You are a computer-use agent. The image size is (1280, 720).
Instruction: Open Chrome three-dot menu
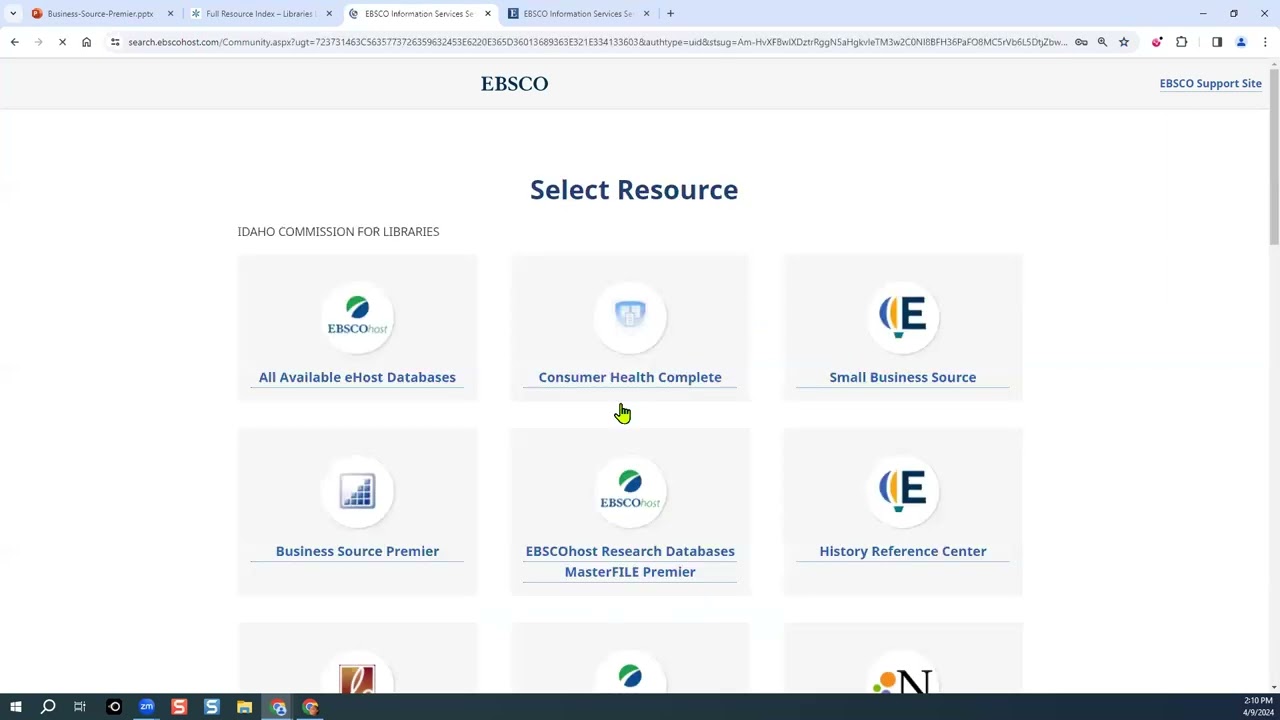1265,42
